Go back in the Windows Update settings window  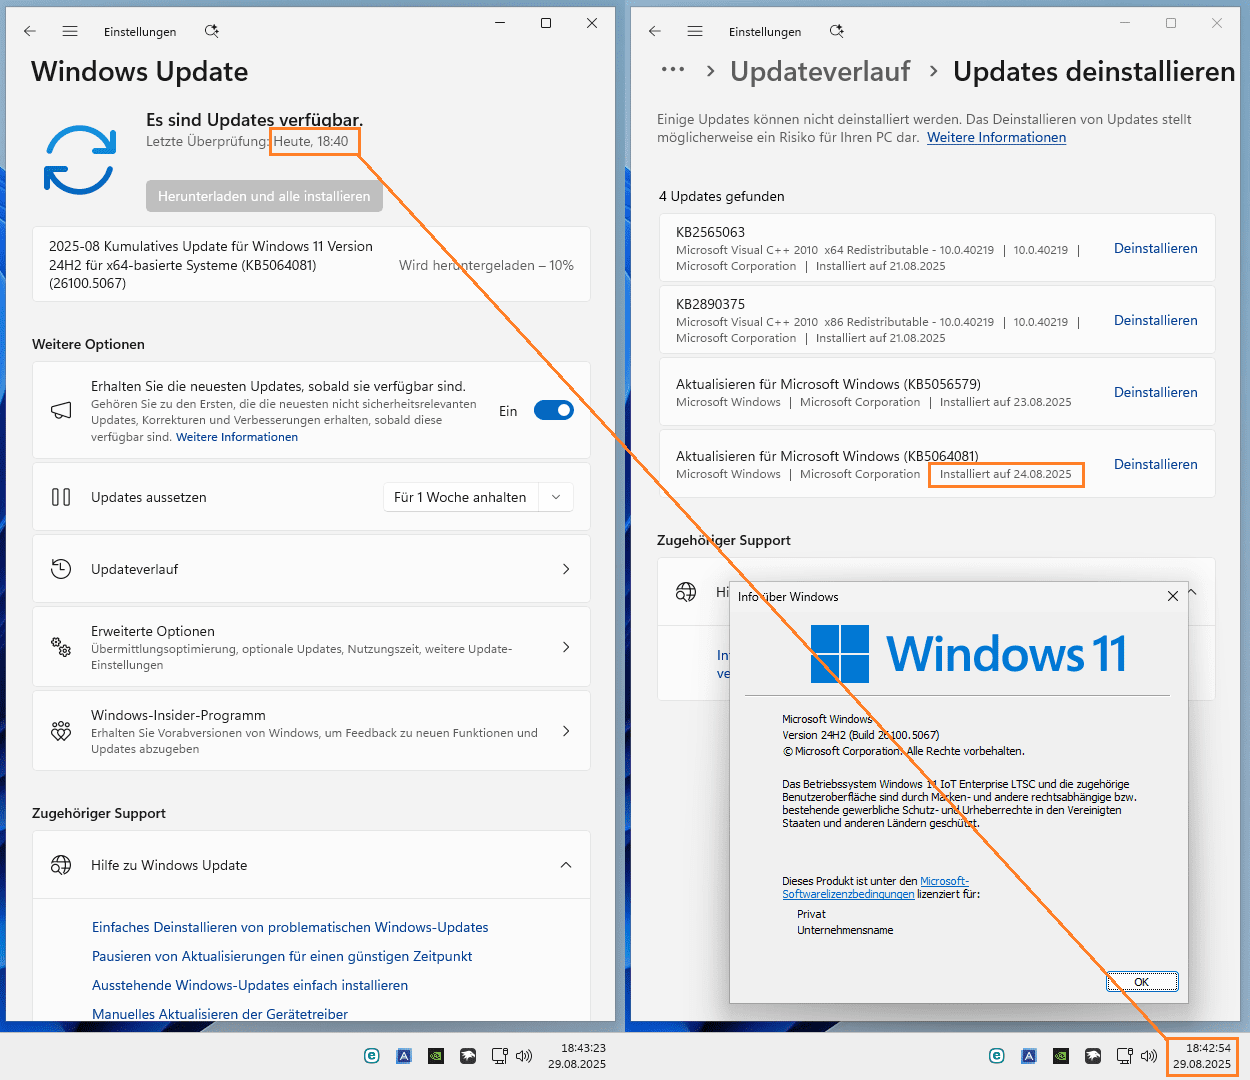click(x=30, y=31)
